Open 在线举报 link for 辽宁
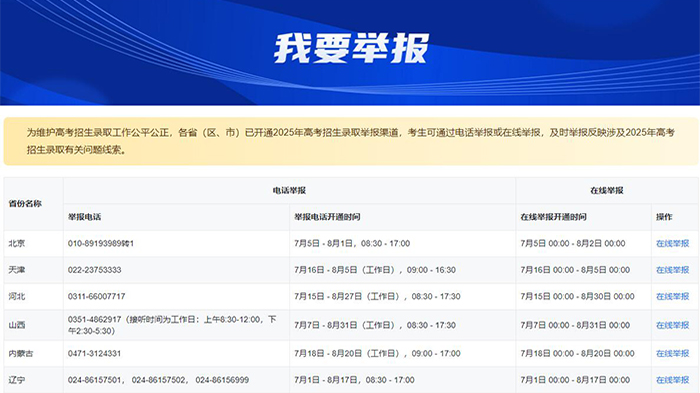The image size is (700, 393). [x=672, y=380]
